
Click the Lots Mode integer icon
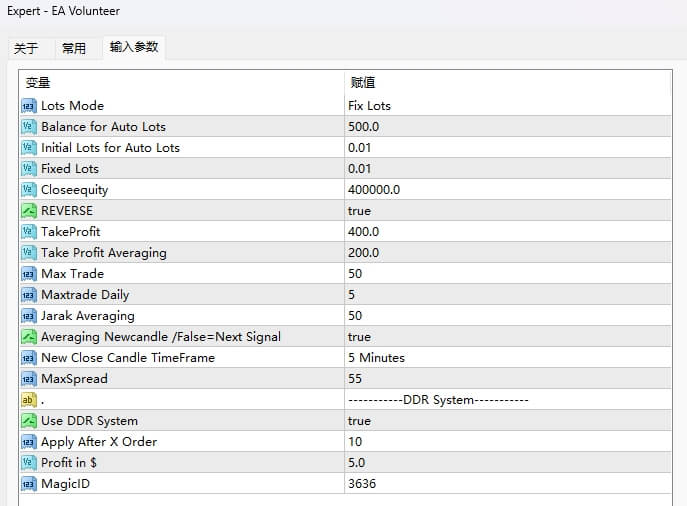[28, 106]
